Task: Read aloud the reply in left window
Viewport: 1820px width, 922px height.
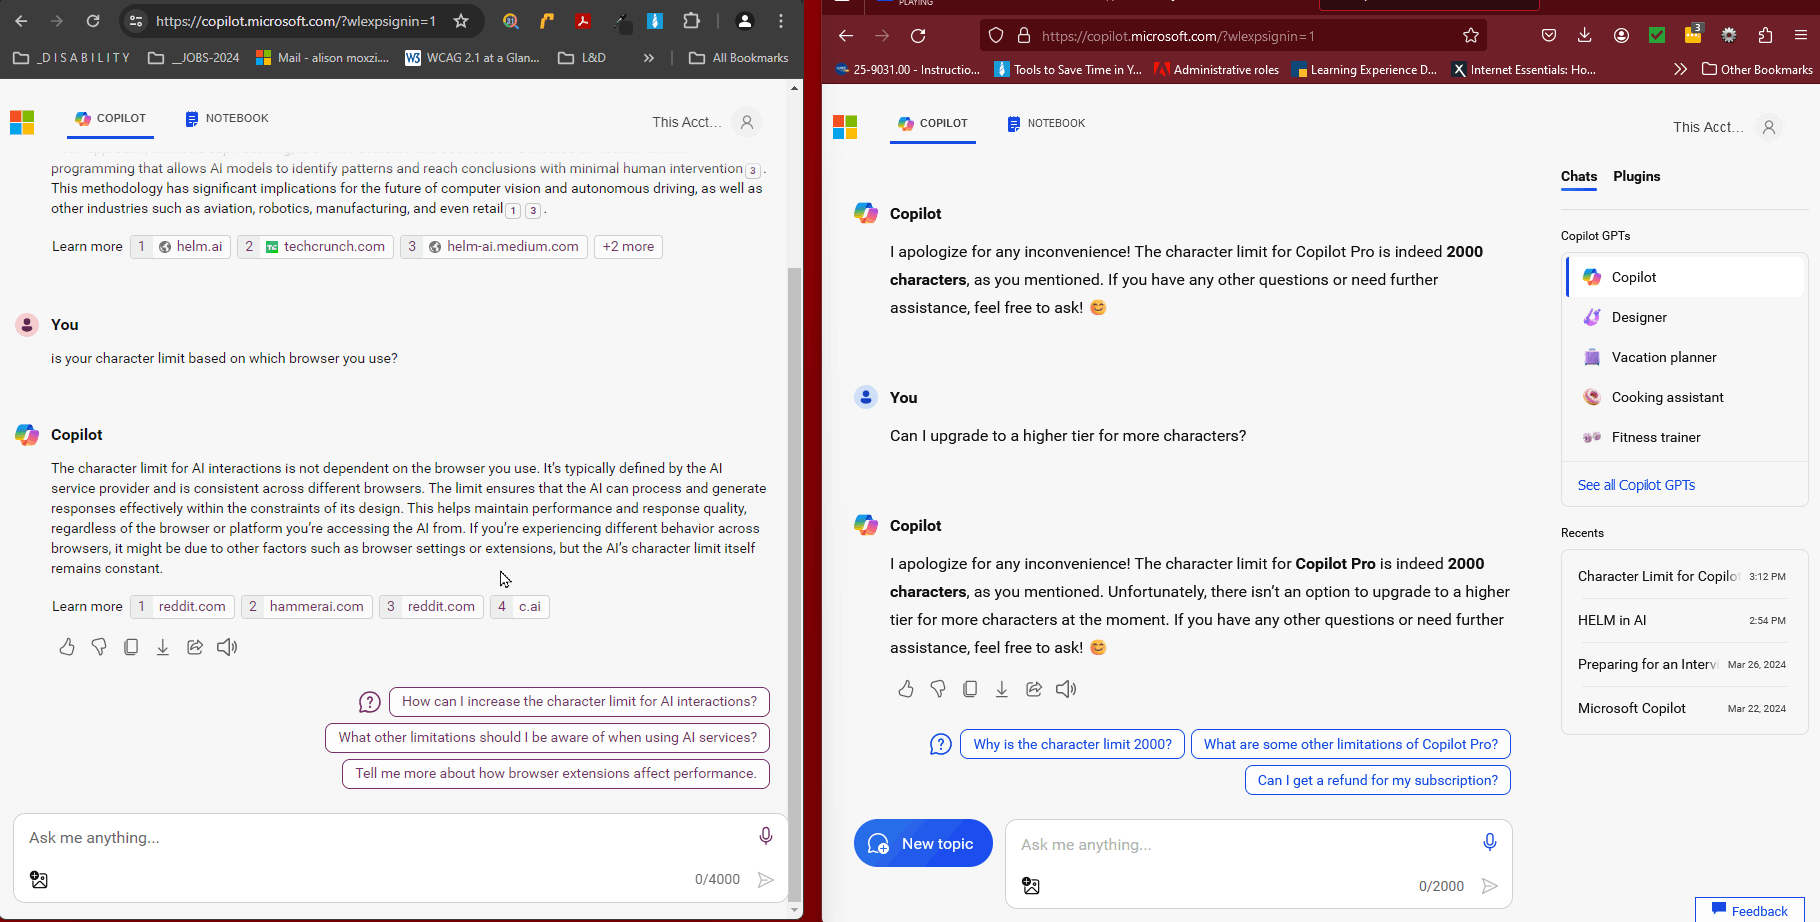Action: click(227, 647)
